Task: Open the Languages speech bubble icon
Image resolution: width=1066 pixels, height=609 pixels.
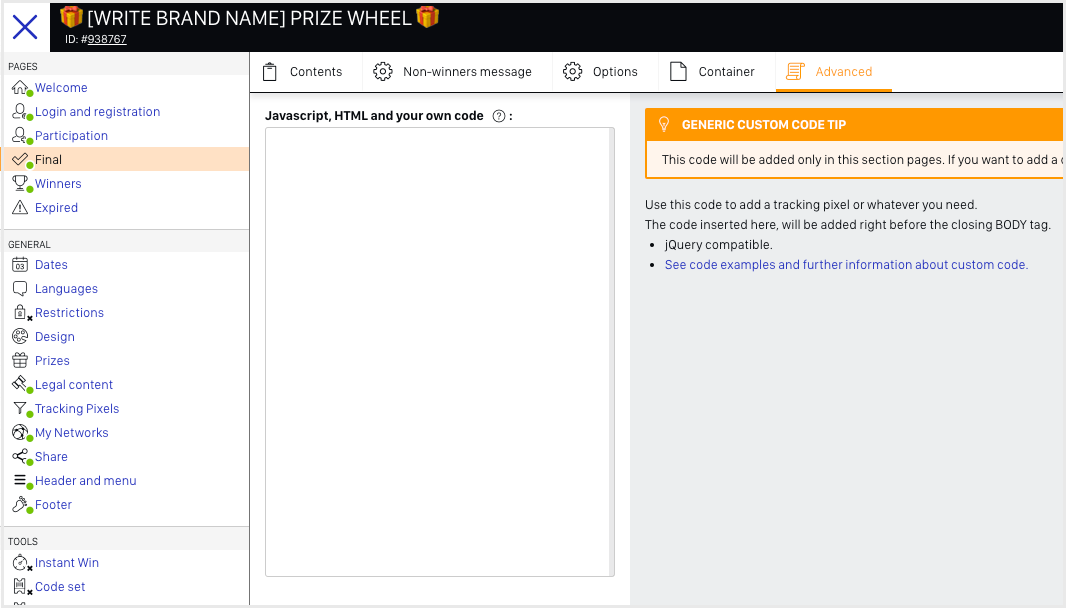Action: point(22,288)
